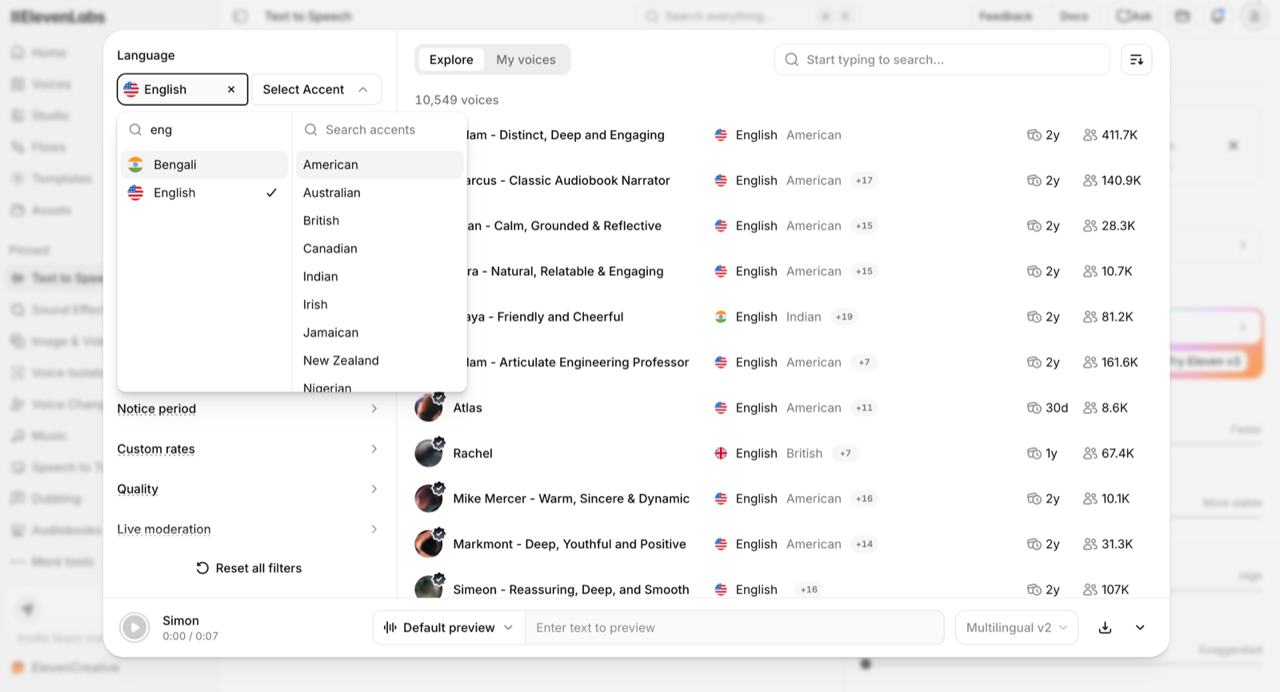Image resolution: width=1280 pixels, height=692 pixels.
Task: Clear the English language selection
Action: pos(231,89)
